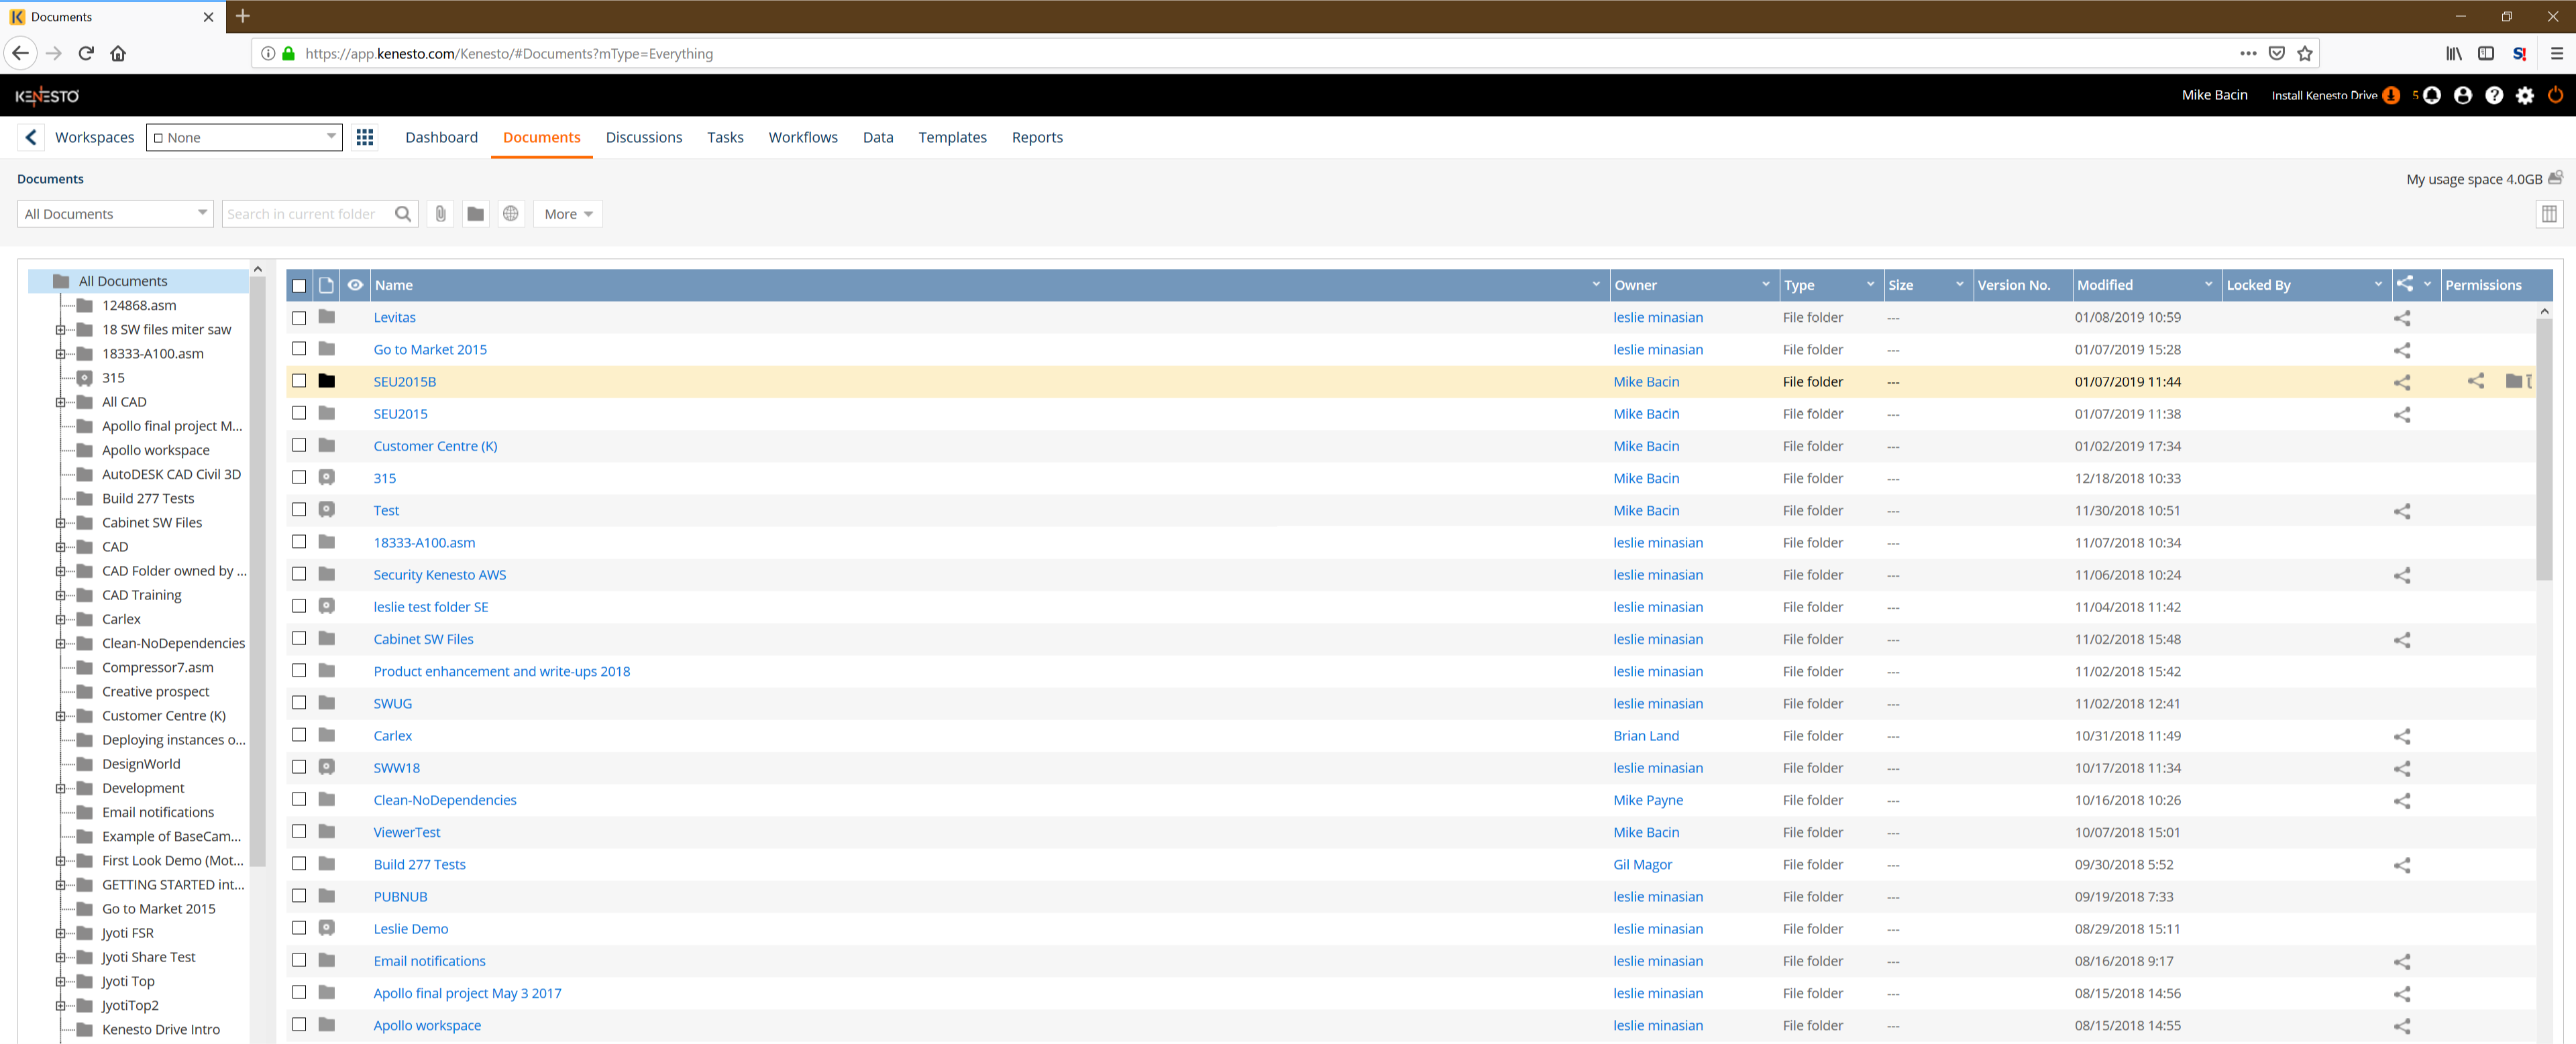The width and height of the screenshot is (2576, 1044).
Task: Click the share icon in Carlex row
Action: tap(2402, 736)
